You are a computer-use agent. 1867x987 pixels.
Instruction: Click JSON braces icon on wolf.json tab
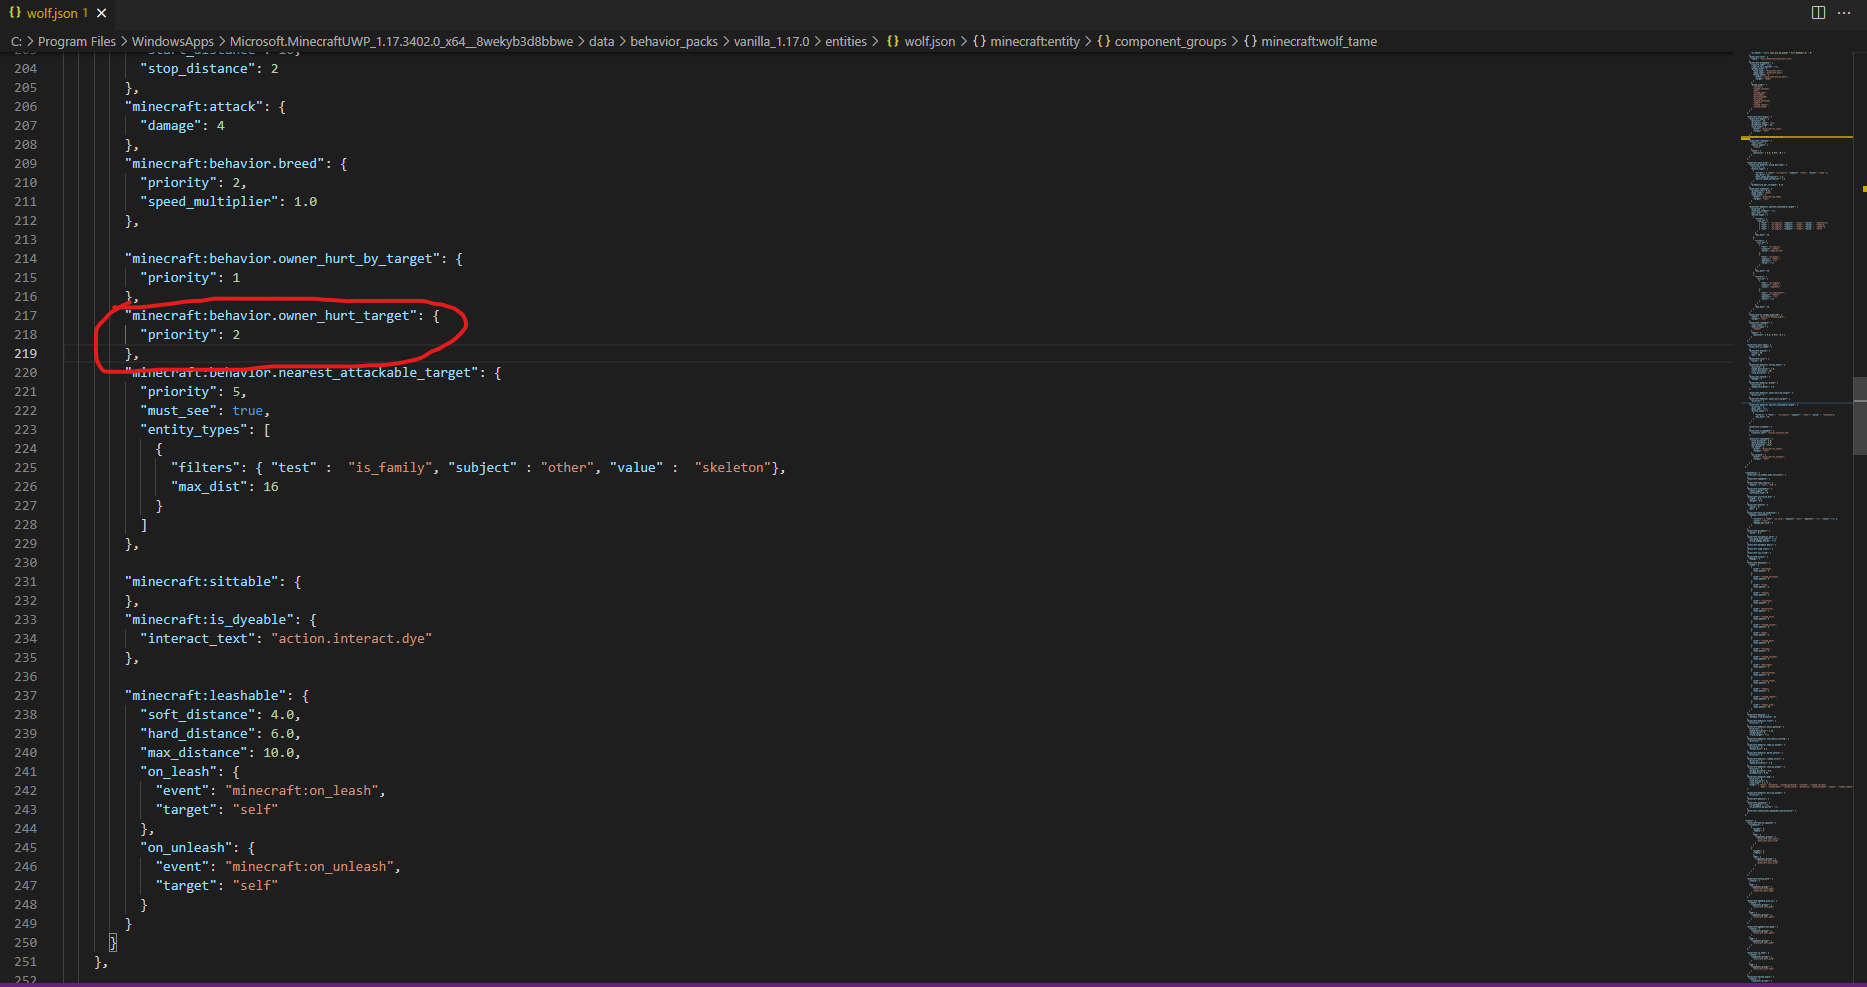15,13
